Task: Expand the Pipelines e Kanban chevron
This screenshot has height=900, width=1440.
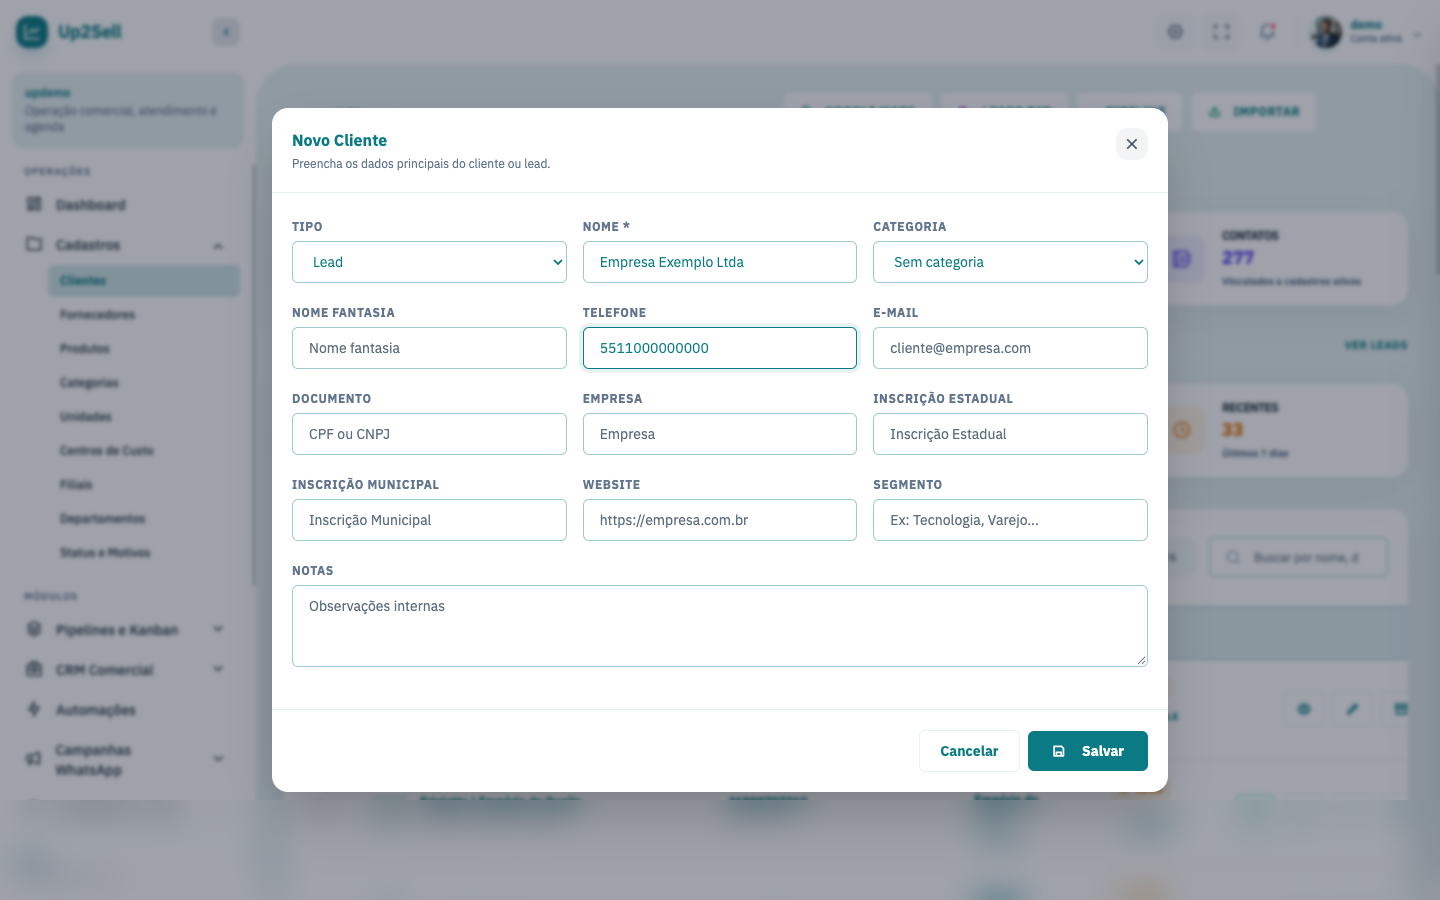Action: click(x=218, y=629)
